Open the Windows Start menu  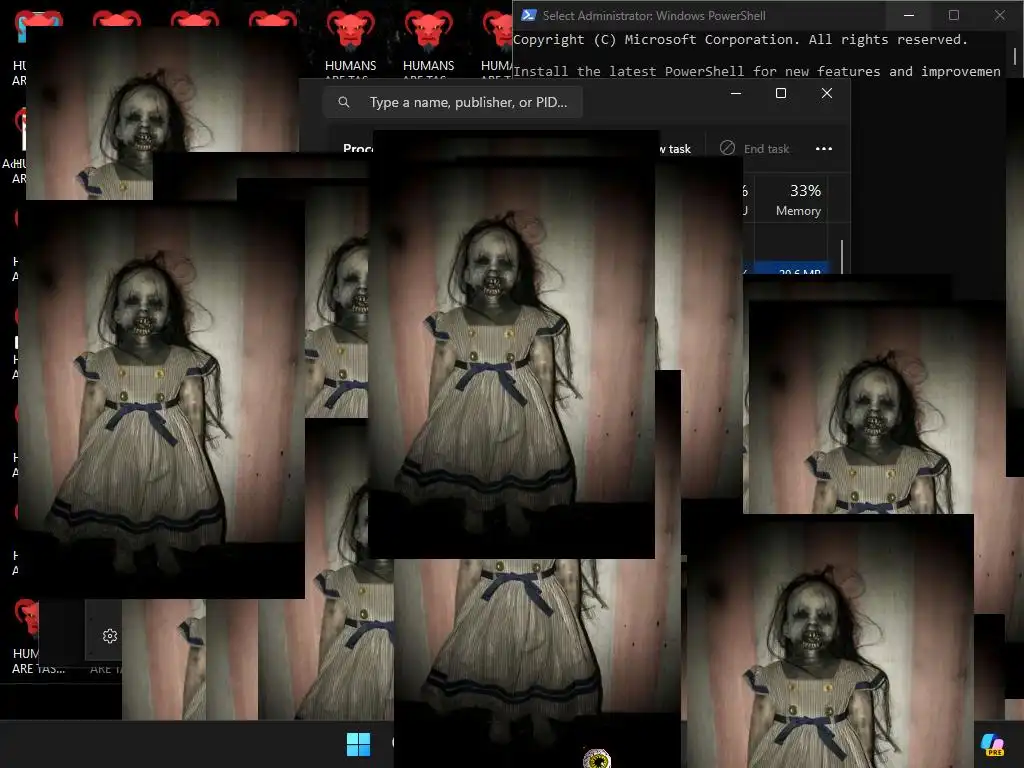point(358,744)
